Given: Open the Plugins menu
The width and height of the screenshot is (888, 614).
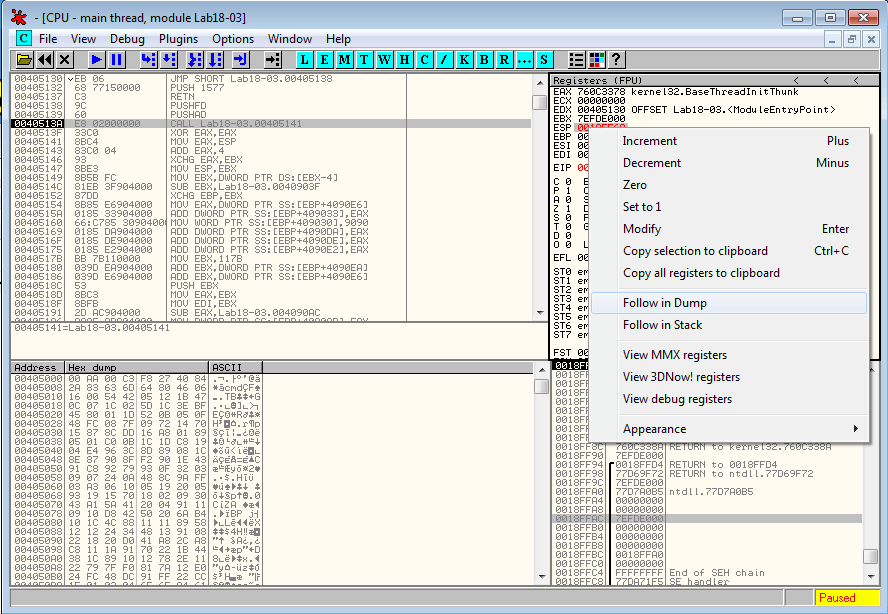Looking at the screenshot, I should click(178, 39).
